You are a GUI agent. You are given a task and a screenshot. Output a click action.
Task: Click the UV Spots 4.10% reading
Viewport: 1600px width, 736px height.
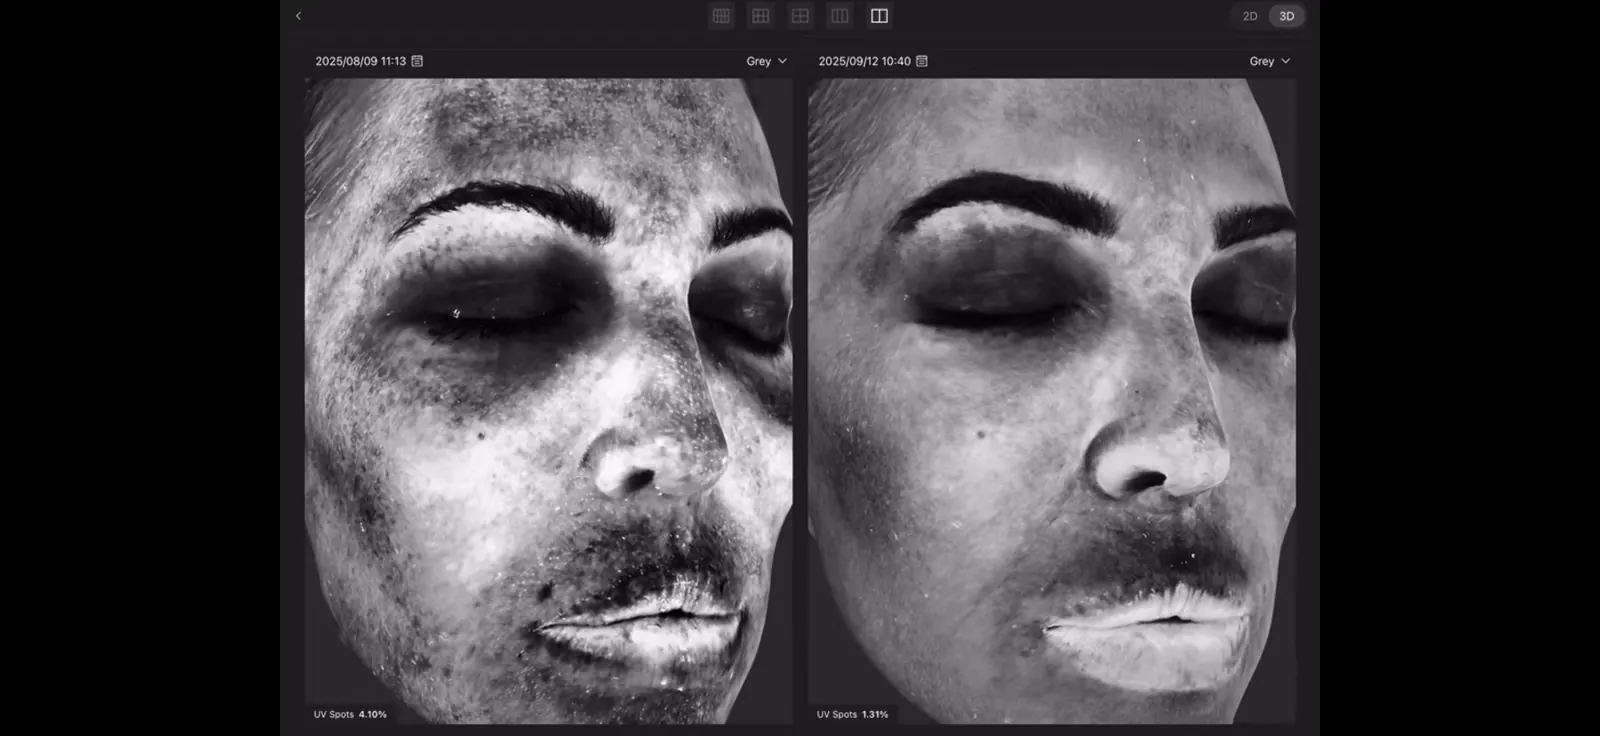pyautogui.click(x=350, y=714)
